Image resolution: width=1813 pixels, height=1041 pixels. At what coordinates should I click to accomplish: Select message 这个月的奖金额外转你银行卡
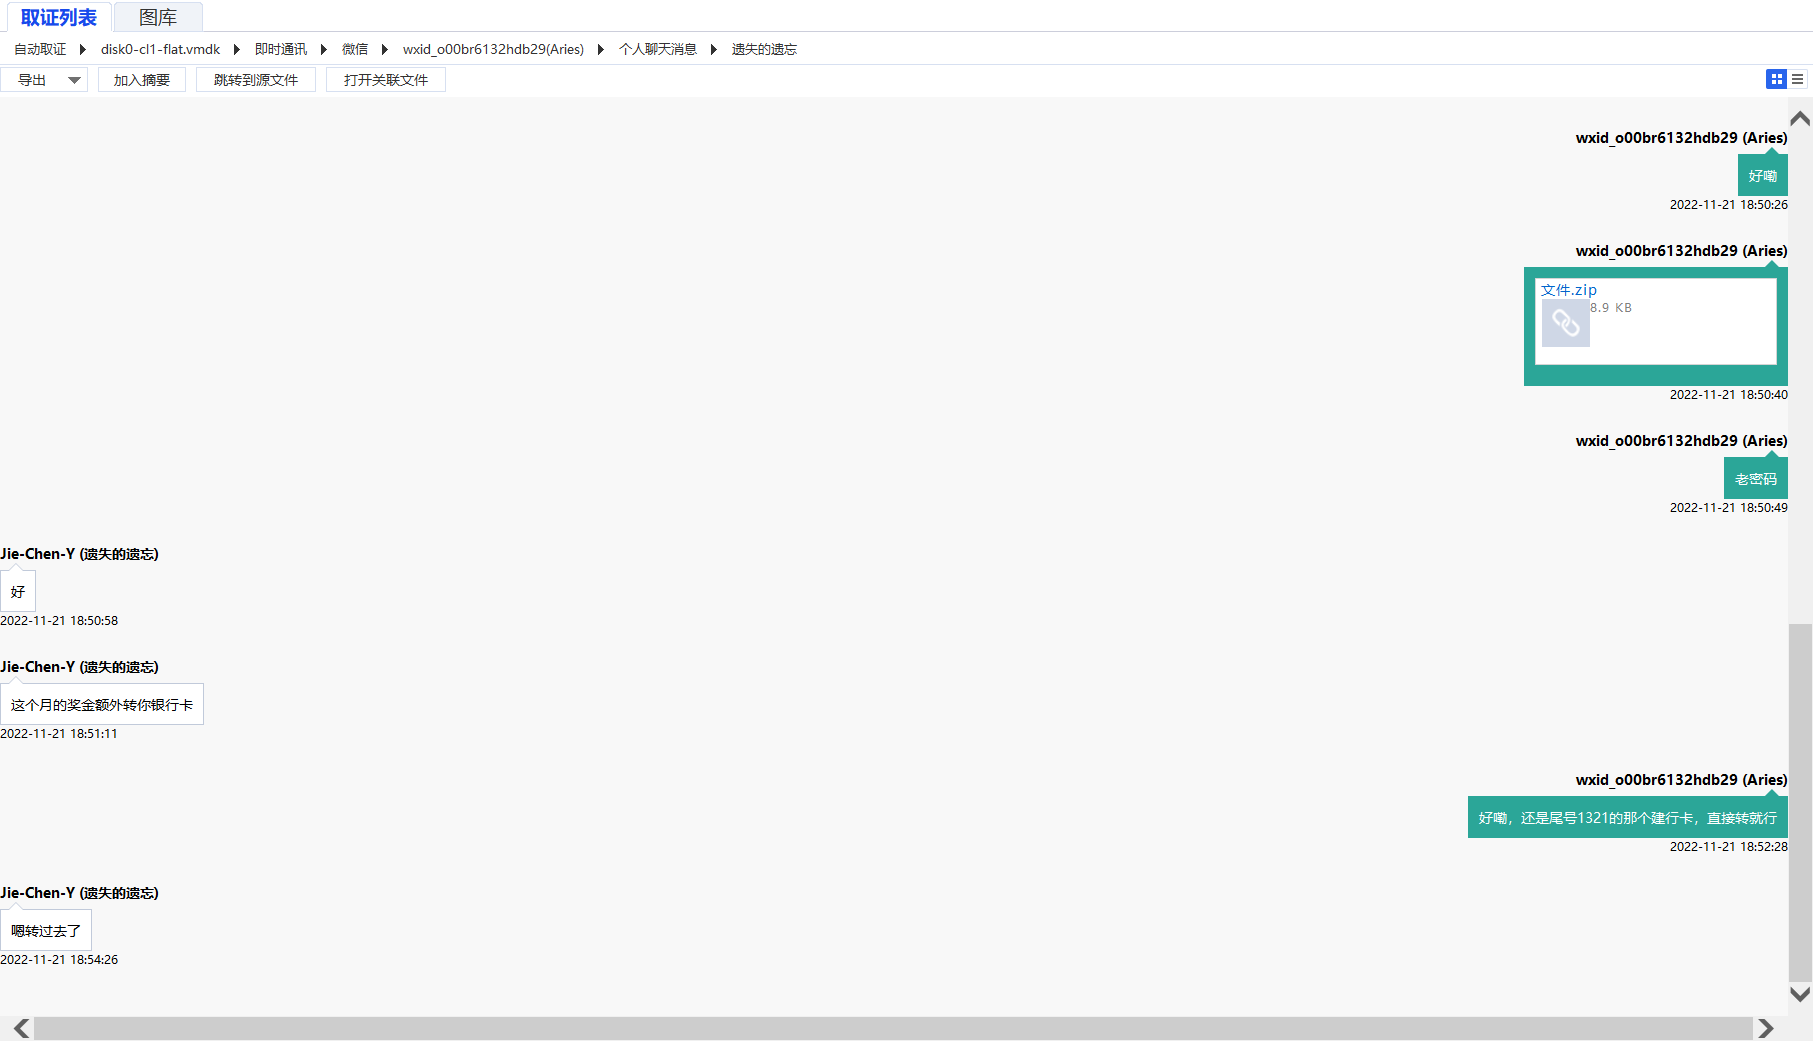click(102, 705)
